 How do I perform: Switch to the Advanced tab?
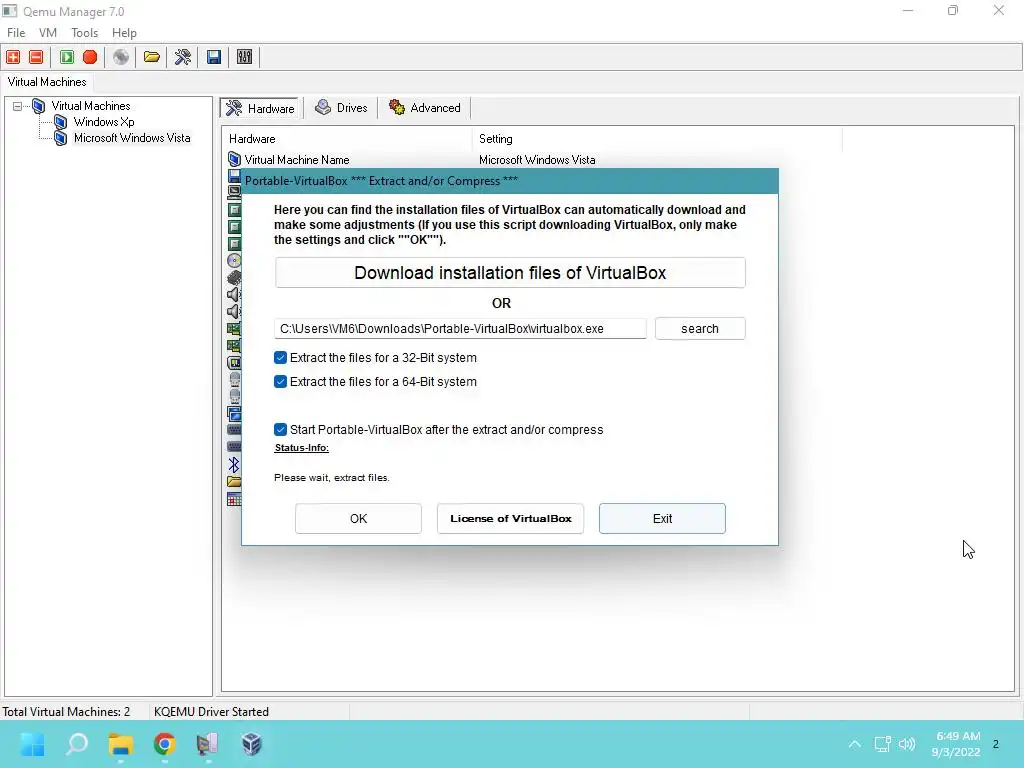coord(424,108)
